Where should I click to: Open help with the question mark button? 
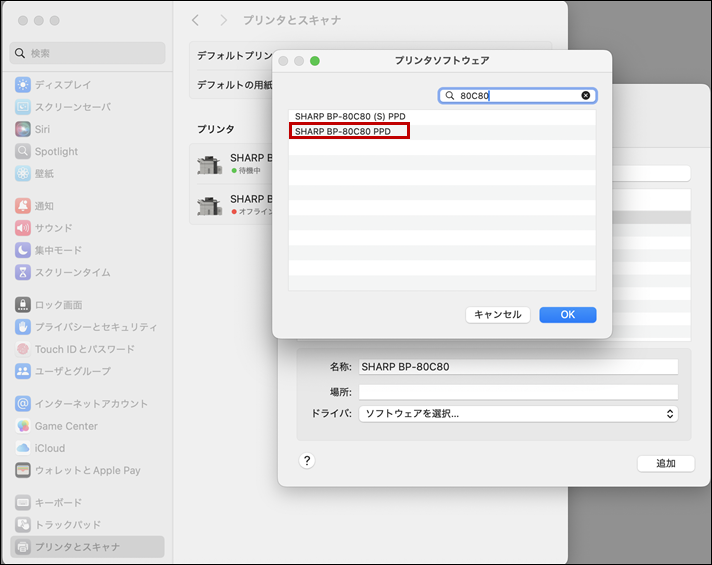[x=307, y=461]
